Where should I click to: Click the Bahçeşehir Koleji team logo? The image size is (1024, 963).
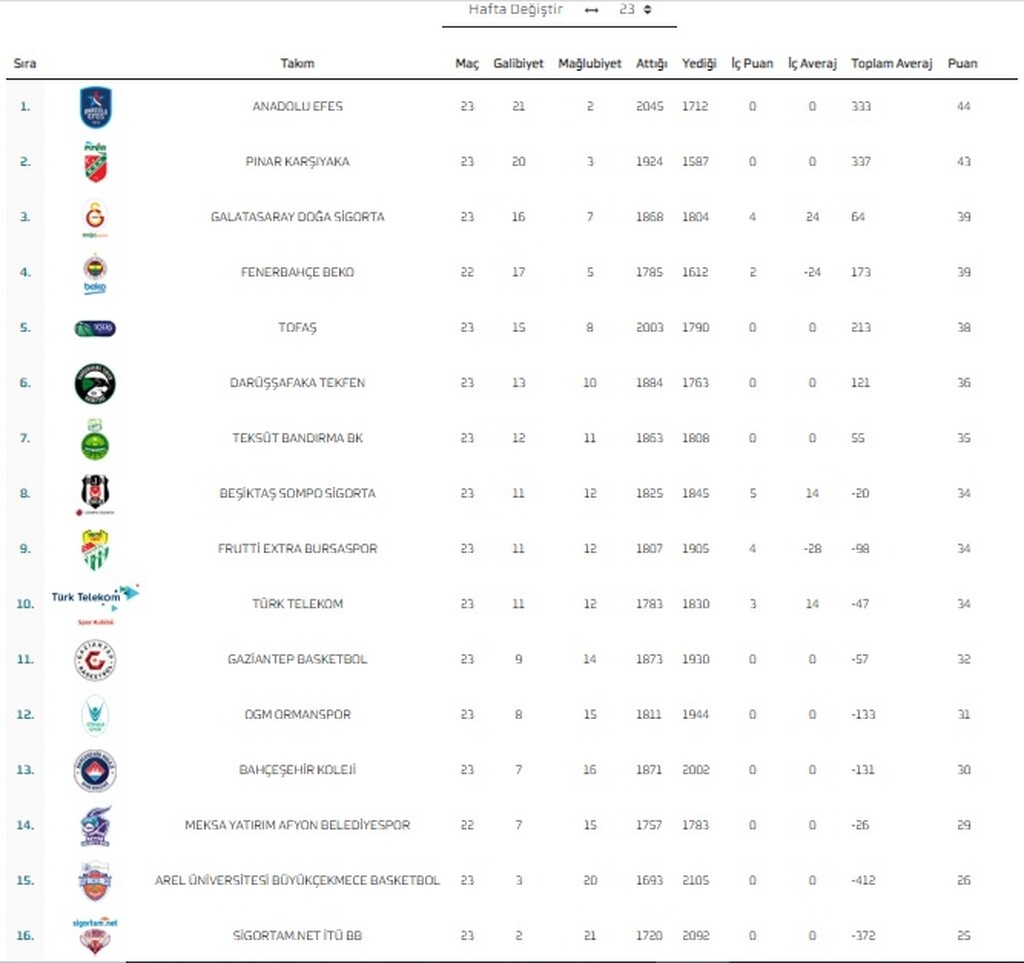coord(96,770)
